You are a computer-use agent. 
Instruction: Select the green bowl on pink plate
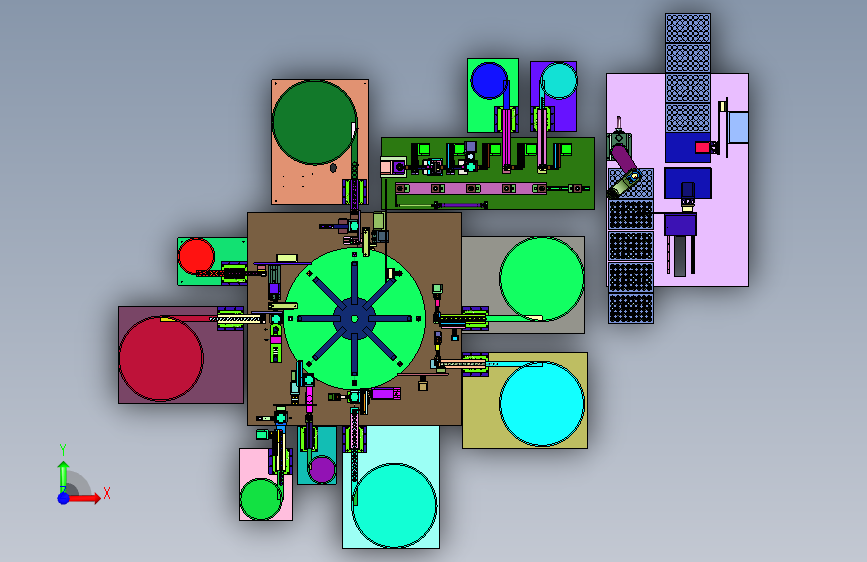pos(261,499)
